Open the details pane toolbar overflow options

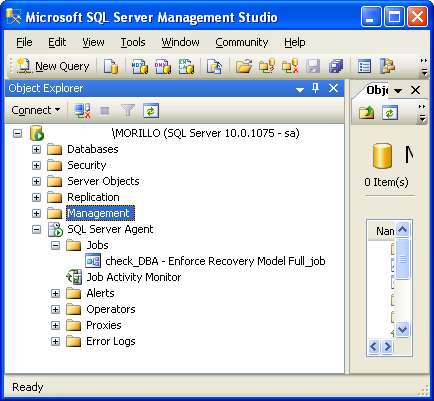tap(422, 113)
